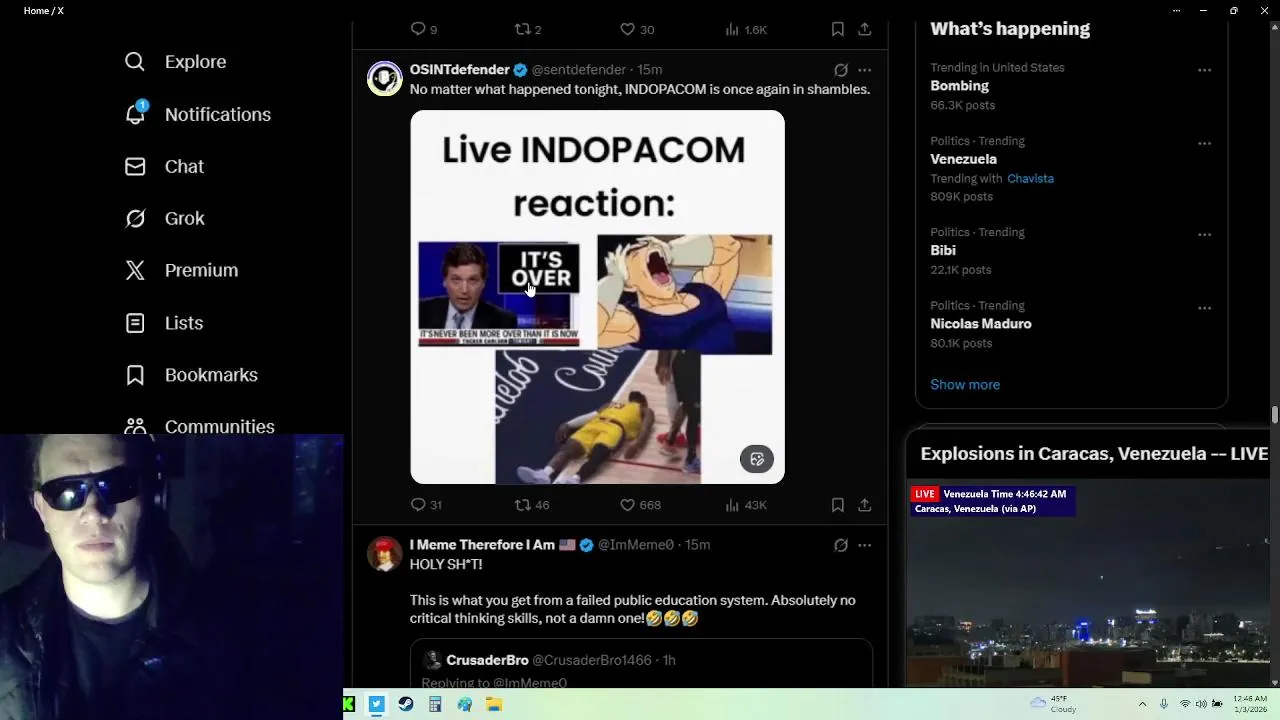Click the Notifications bell icon

(135, 114)
